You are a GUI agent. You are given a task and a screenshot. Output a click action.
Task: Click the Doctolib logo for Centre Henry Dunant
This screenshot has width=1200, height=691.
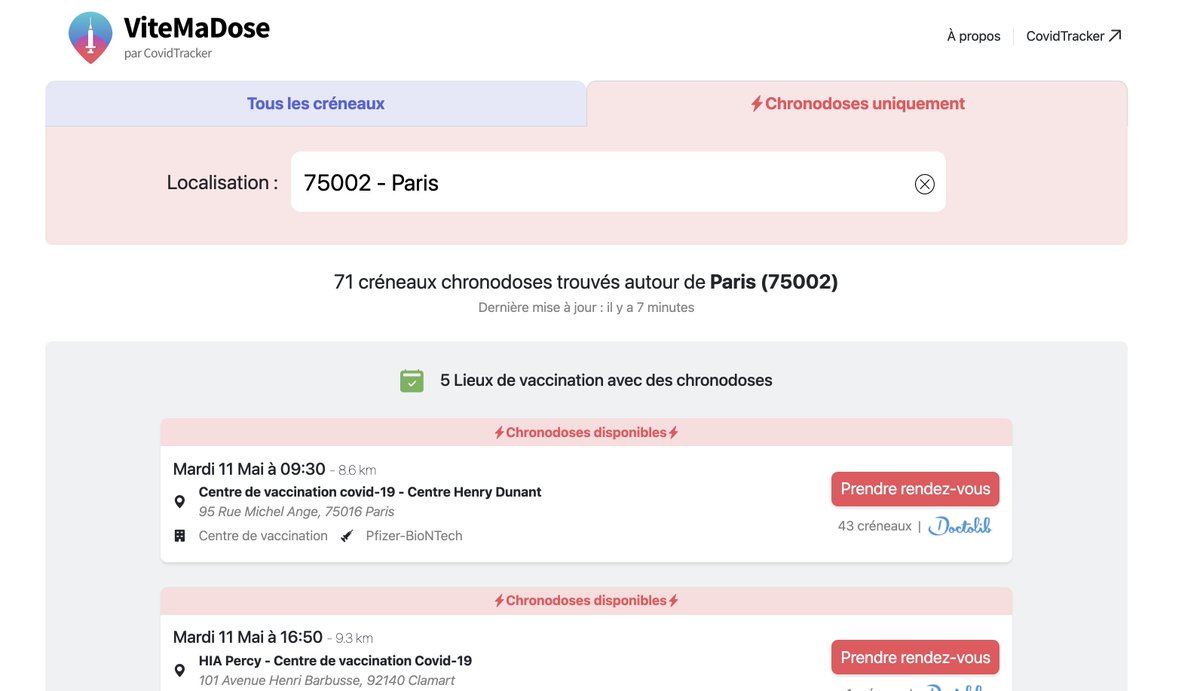tap(960, 526)
